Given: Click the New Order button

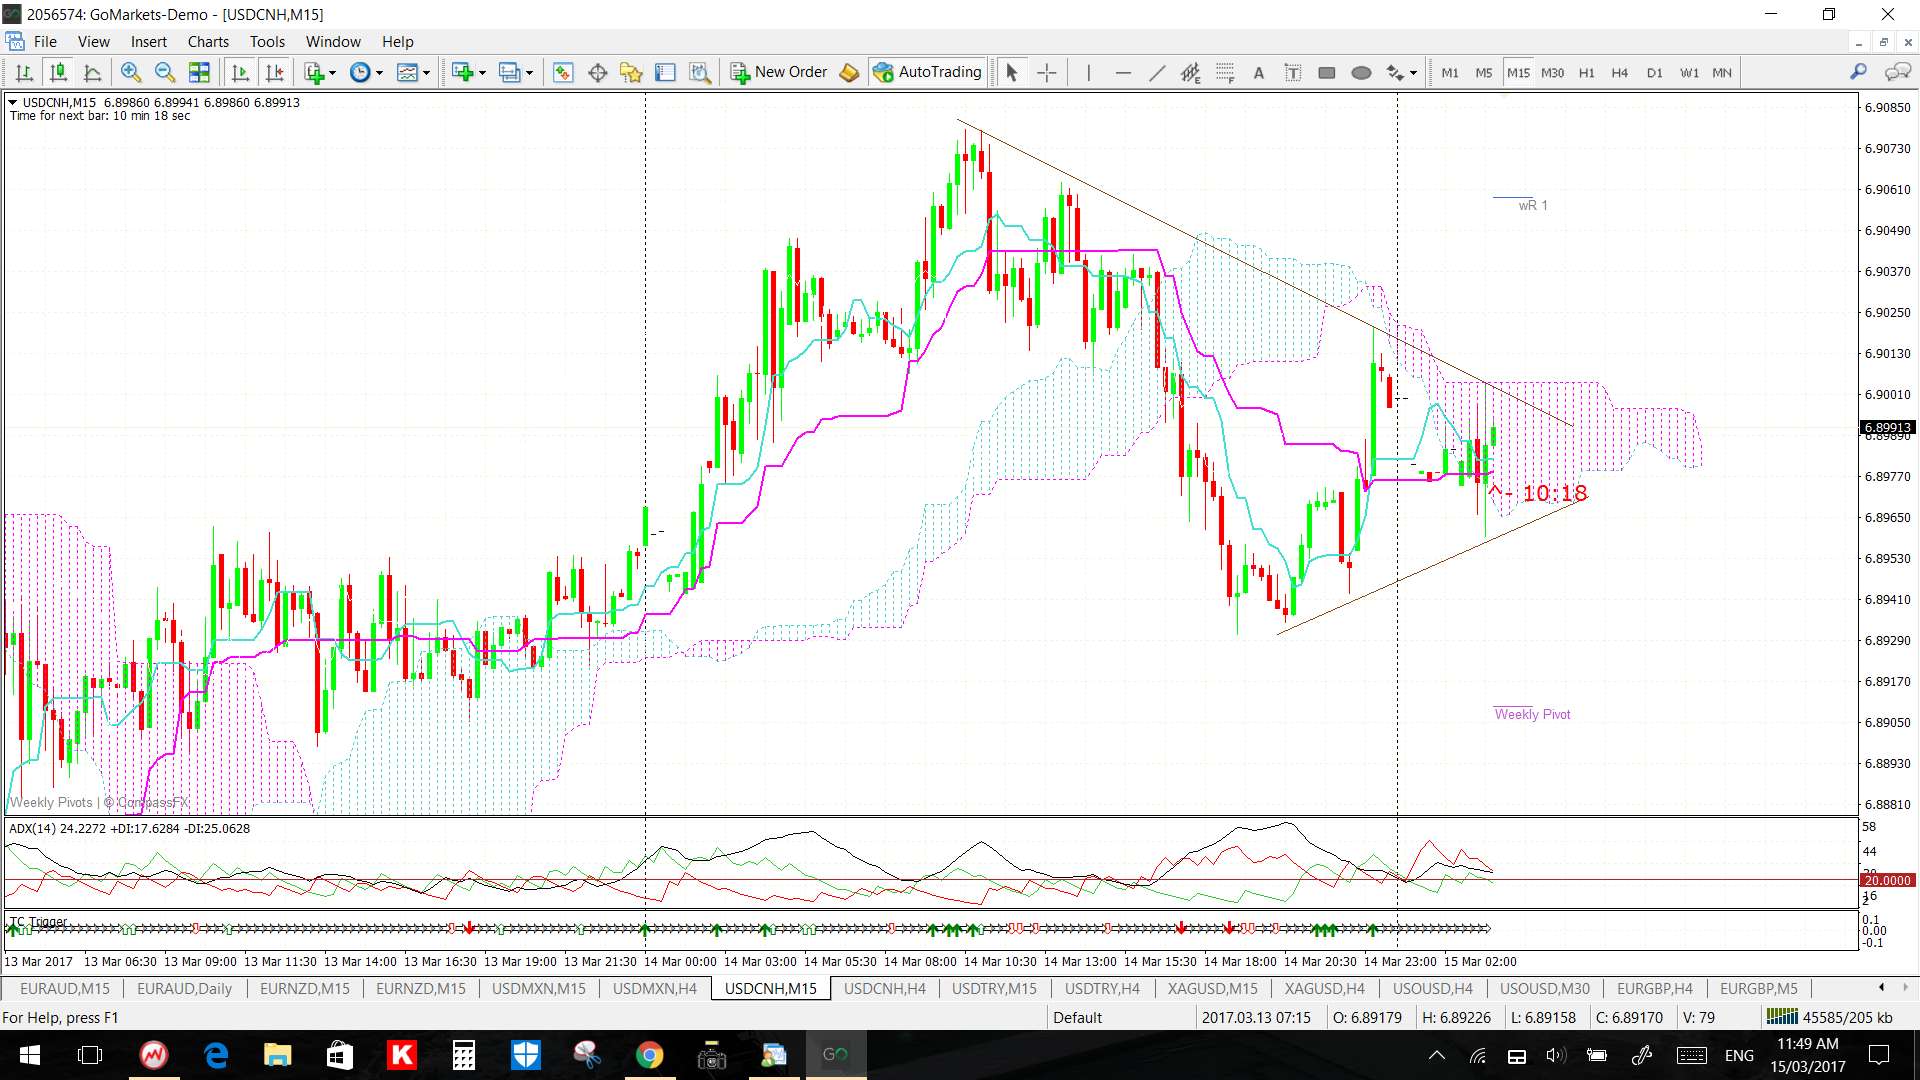Looking at the screenshot, I should [x=779, y=72].
